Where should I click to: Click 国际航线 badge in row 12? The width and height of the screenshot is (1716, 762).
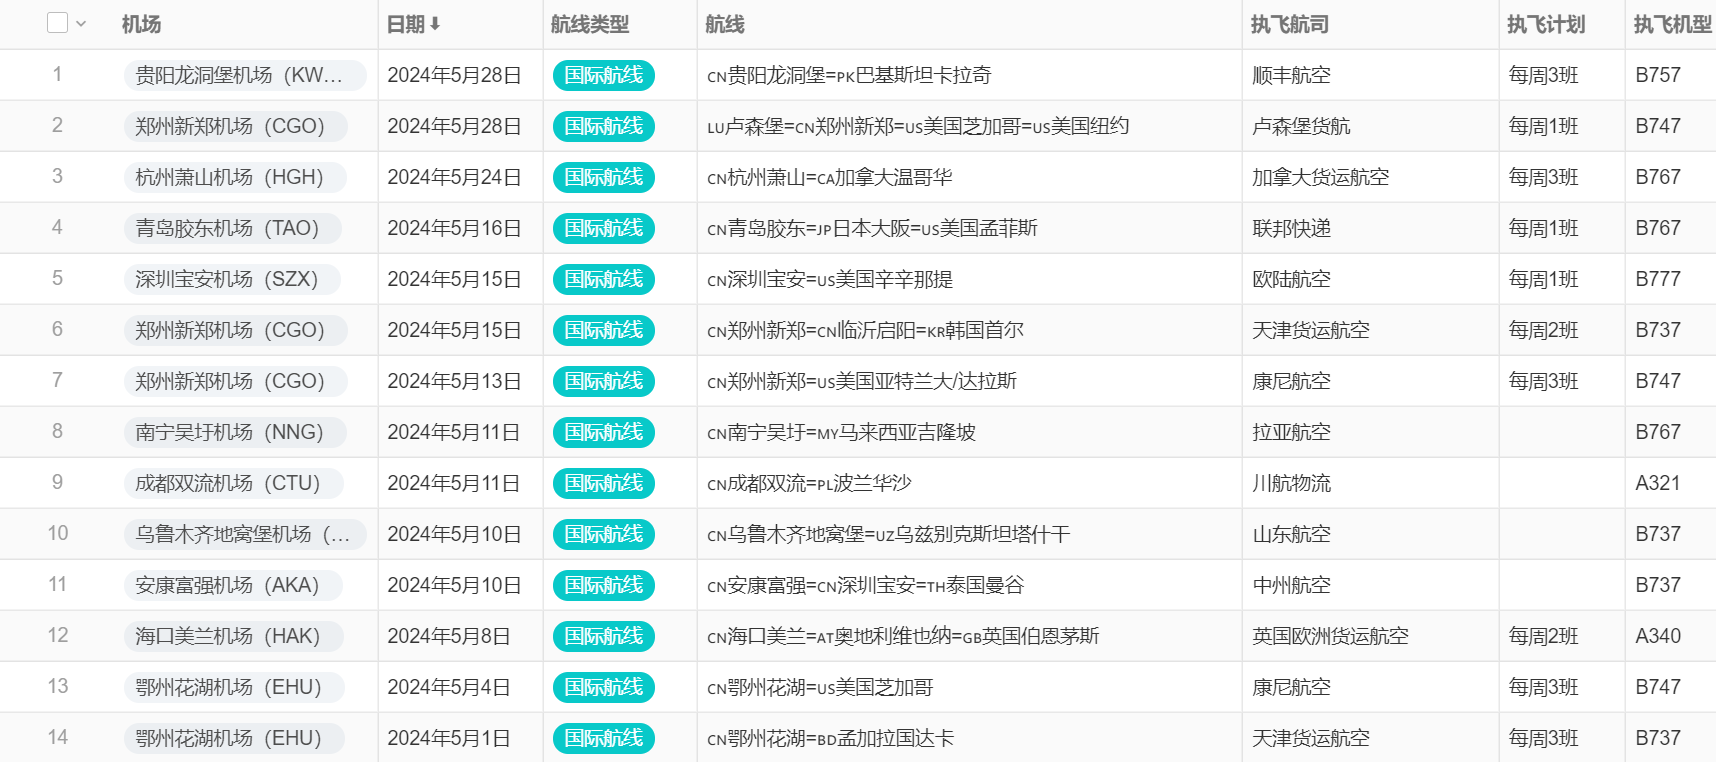pyautogui.click(x=604, y=636)
